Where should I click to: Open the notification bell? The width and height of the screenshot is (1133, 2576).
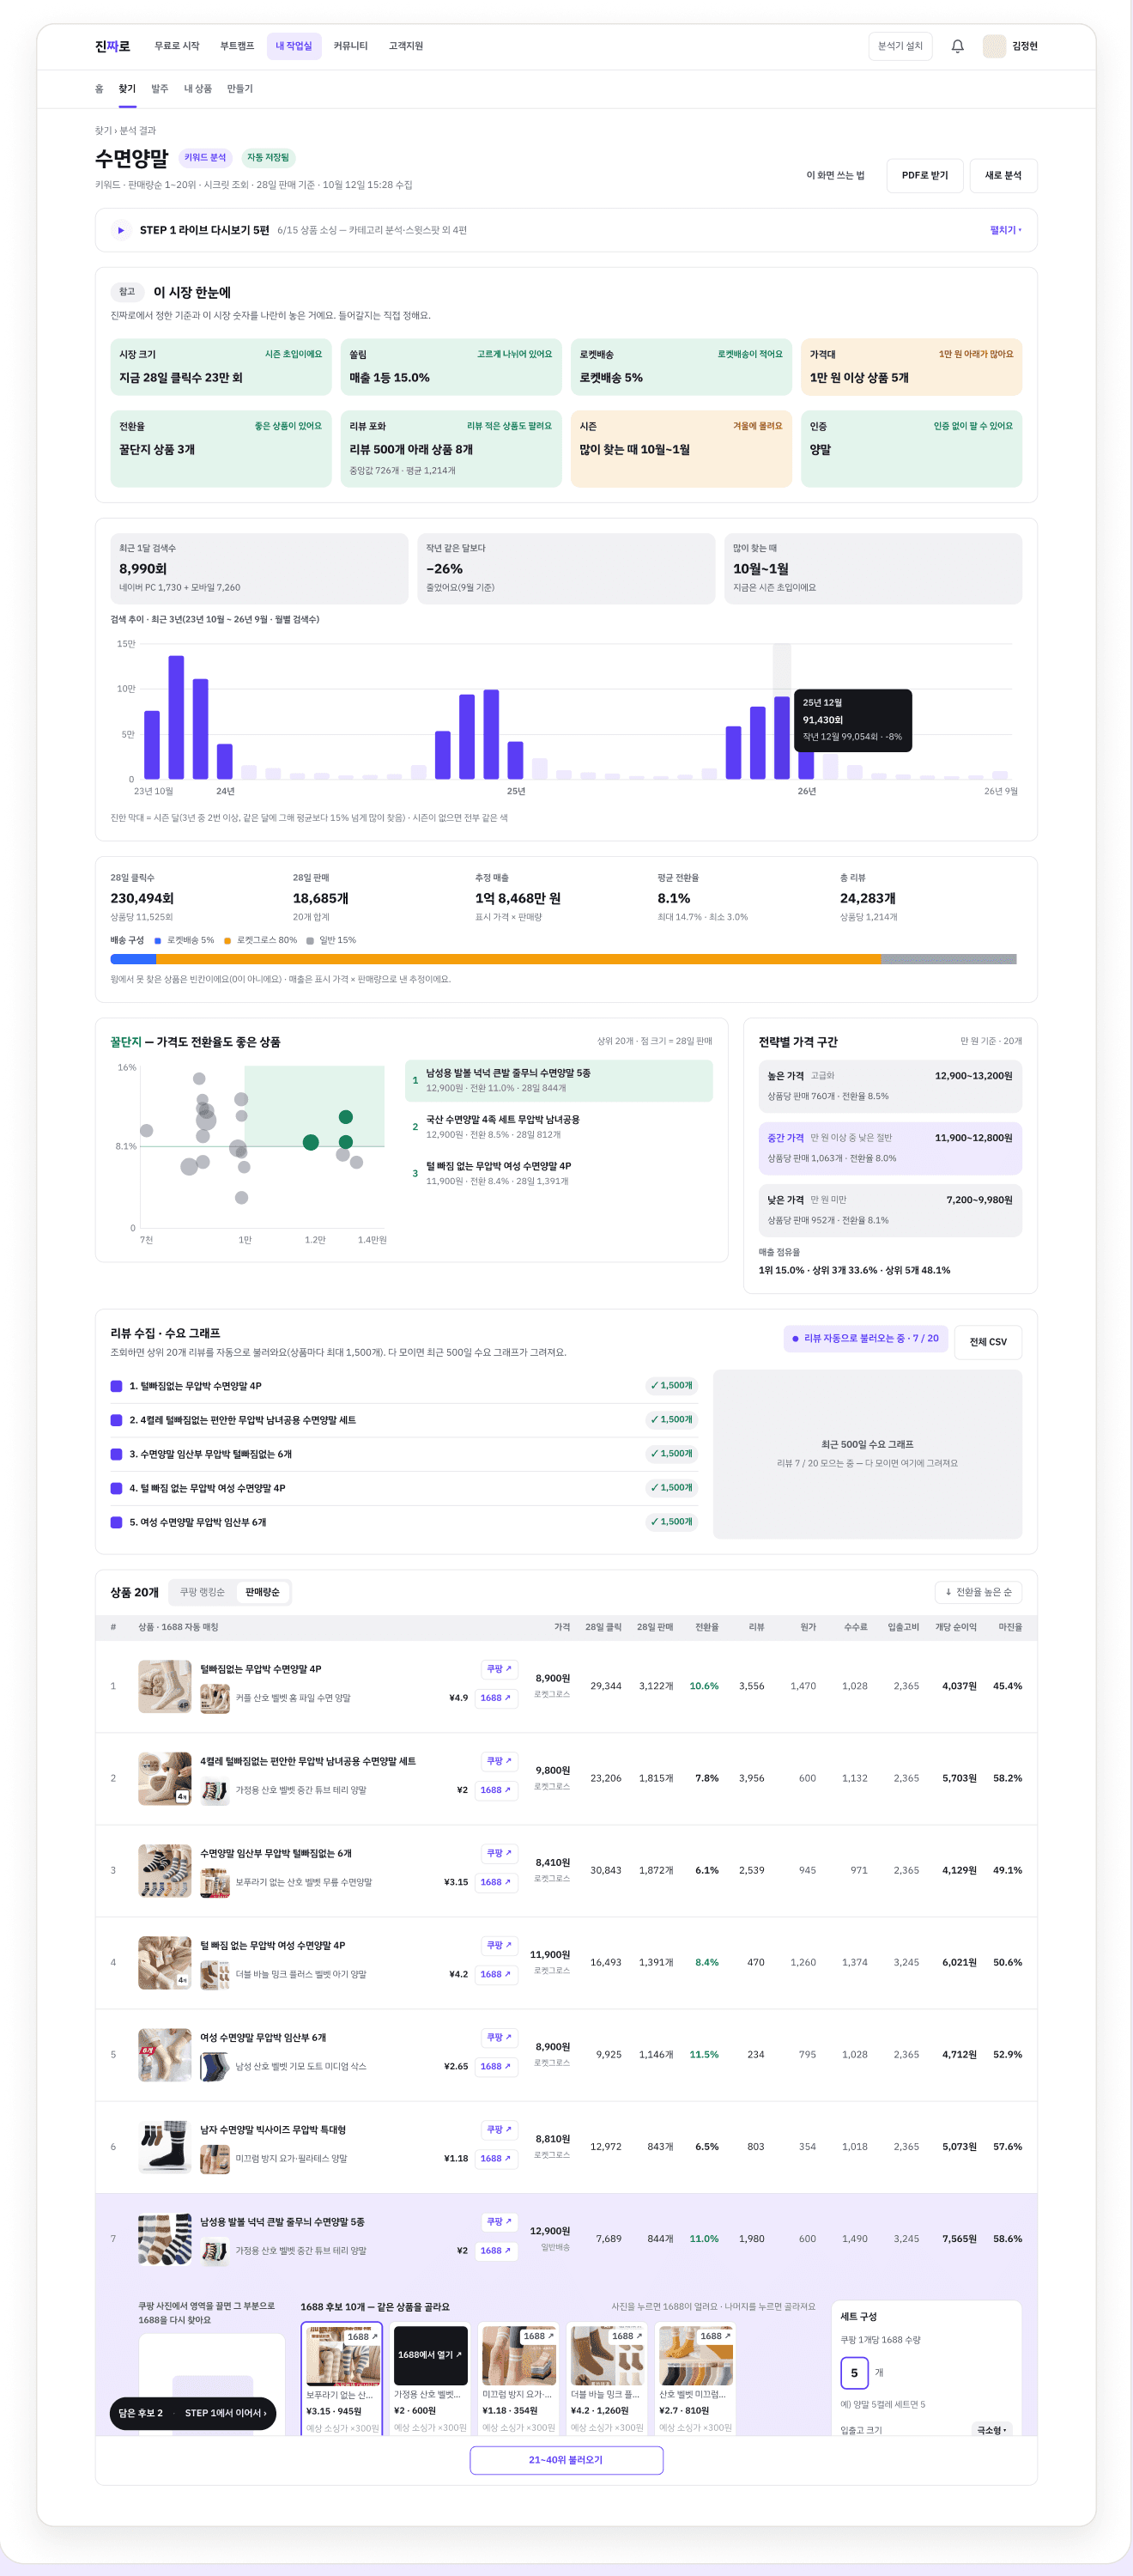tap(957, 46)
